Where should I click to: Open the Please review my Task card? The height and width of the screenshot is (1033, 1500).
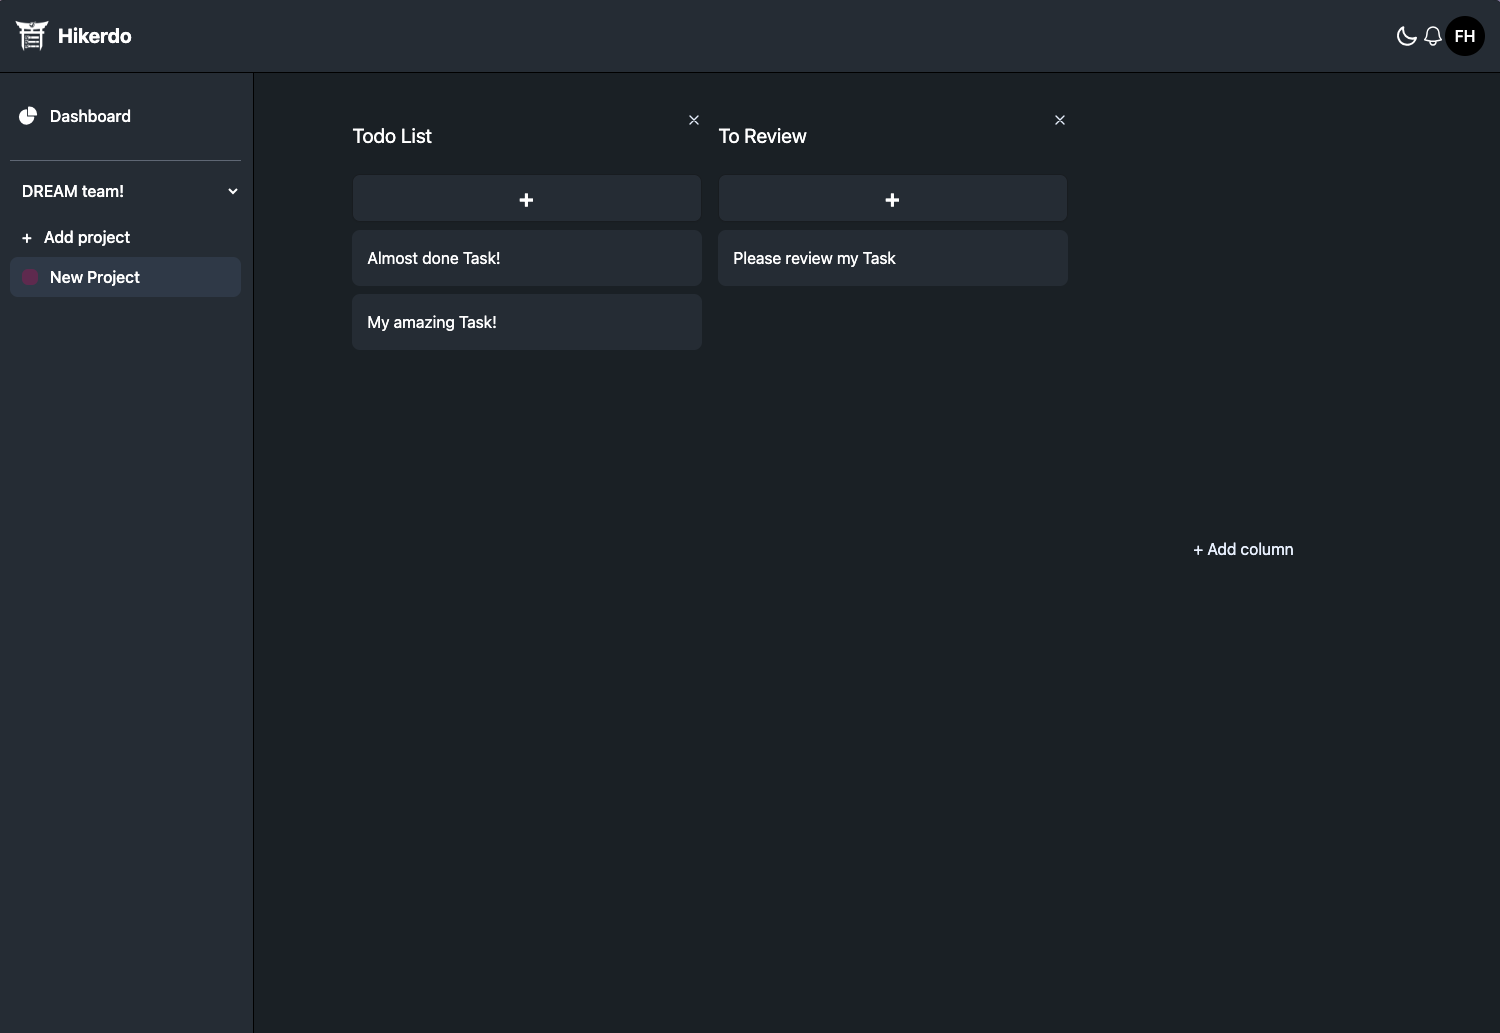click(x=892, y=258)
